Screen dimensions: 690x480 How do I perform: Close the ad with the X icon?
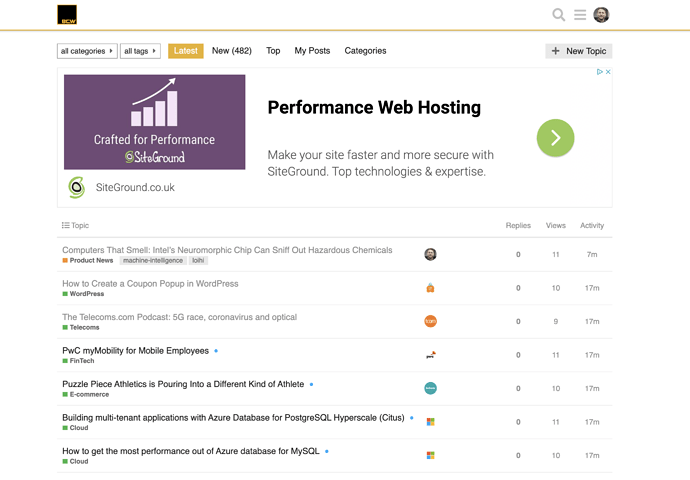tap(608, 72)
